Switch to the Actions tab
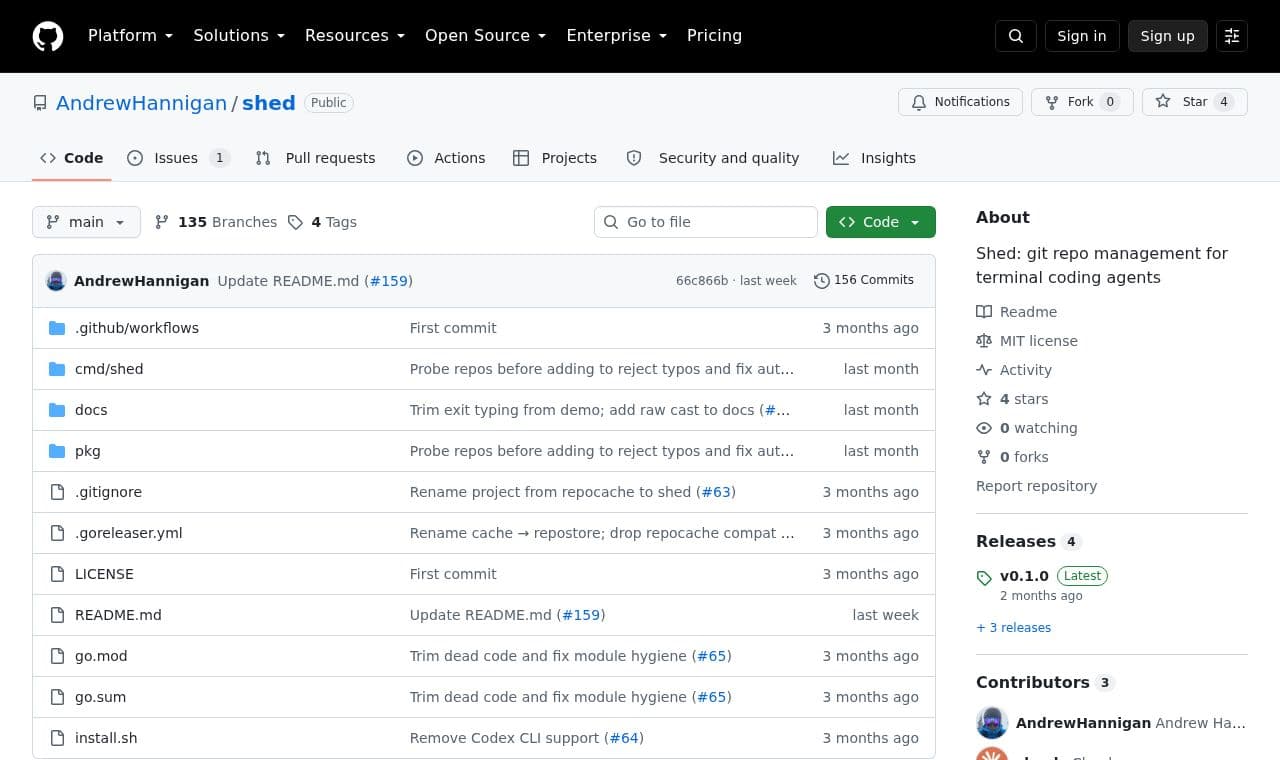1280x760 pixels. tap(446, 158)
